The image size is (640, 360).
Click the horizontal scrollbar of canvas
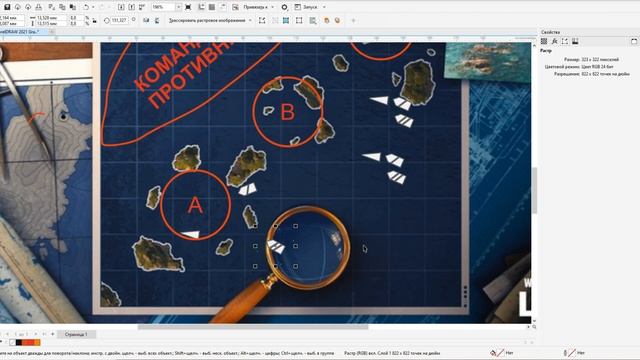253,327
